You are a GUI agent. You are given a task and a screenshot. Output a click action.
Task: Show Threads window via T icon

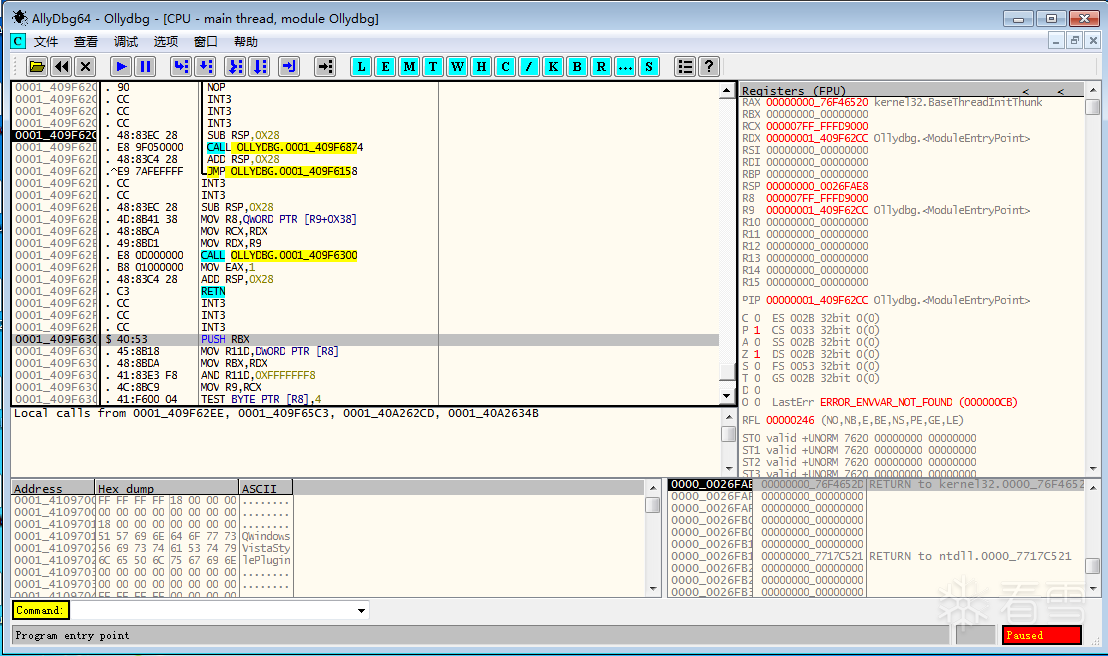(433, 67)
